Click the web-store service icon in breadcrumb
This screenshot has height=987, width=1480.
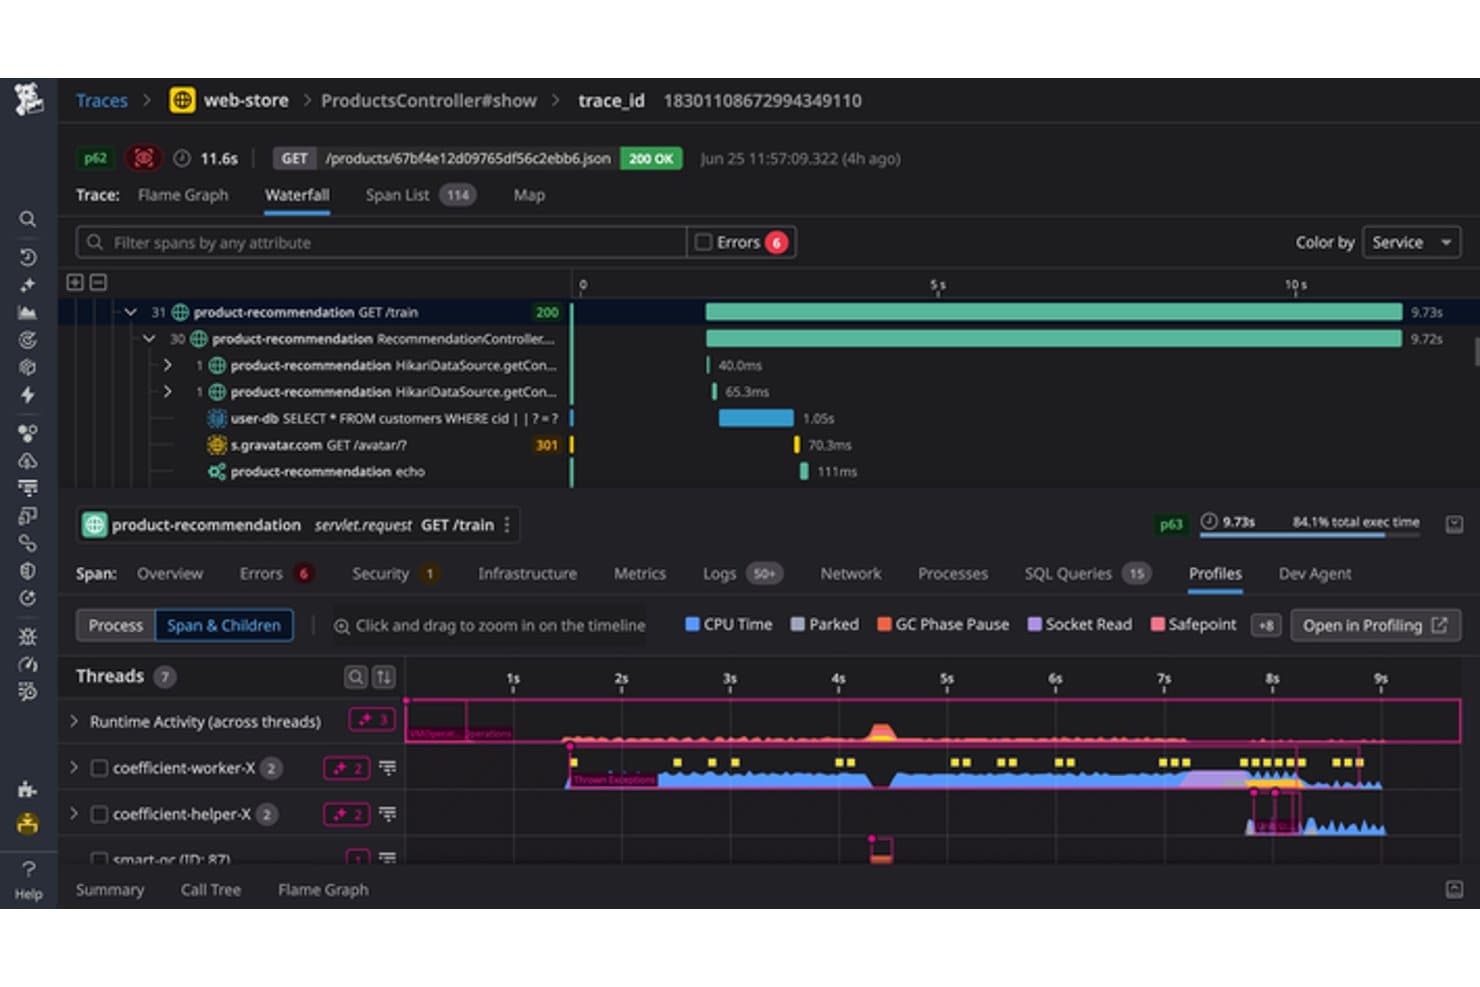tap(182, 100)
